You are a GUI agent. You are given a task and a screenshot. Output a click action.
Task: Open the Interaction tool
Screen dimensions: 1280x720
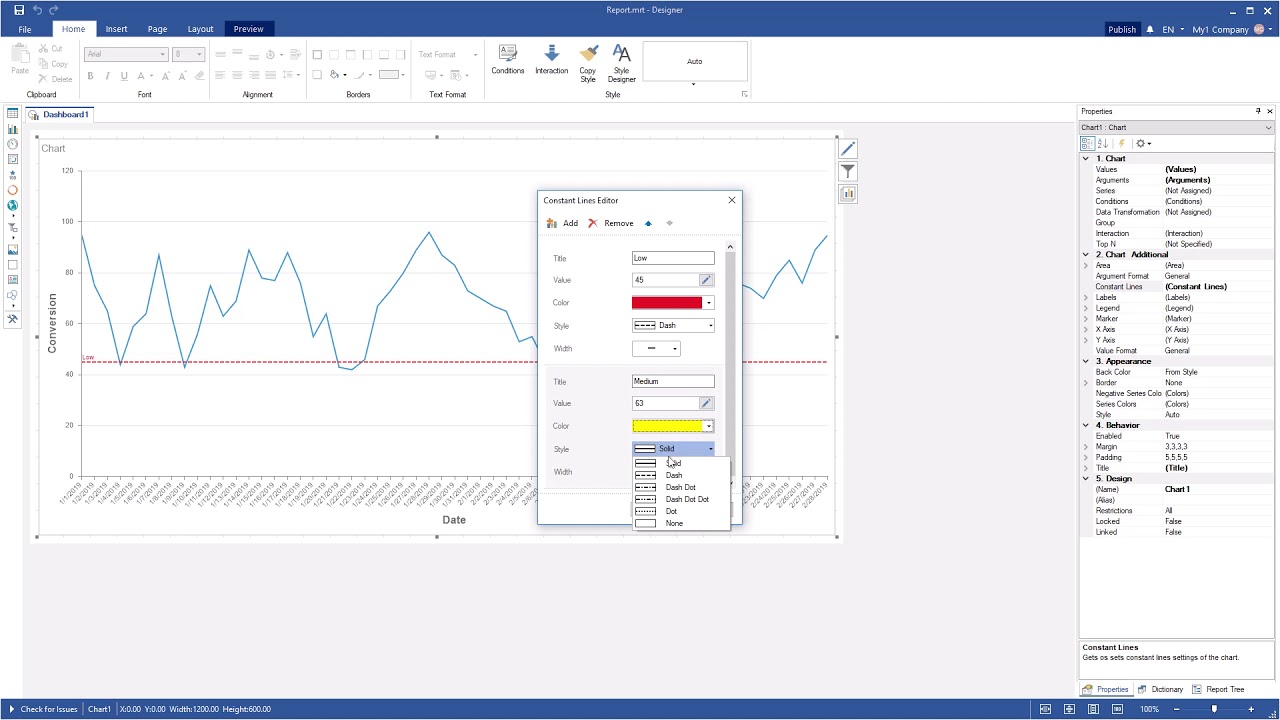(551, 60)
